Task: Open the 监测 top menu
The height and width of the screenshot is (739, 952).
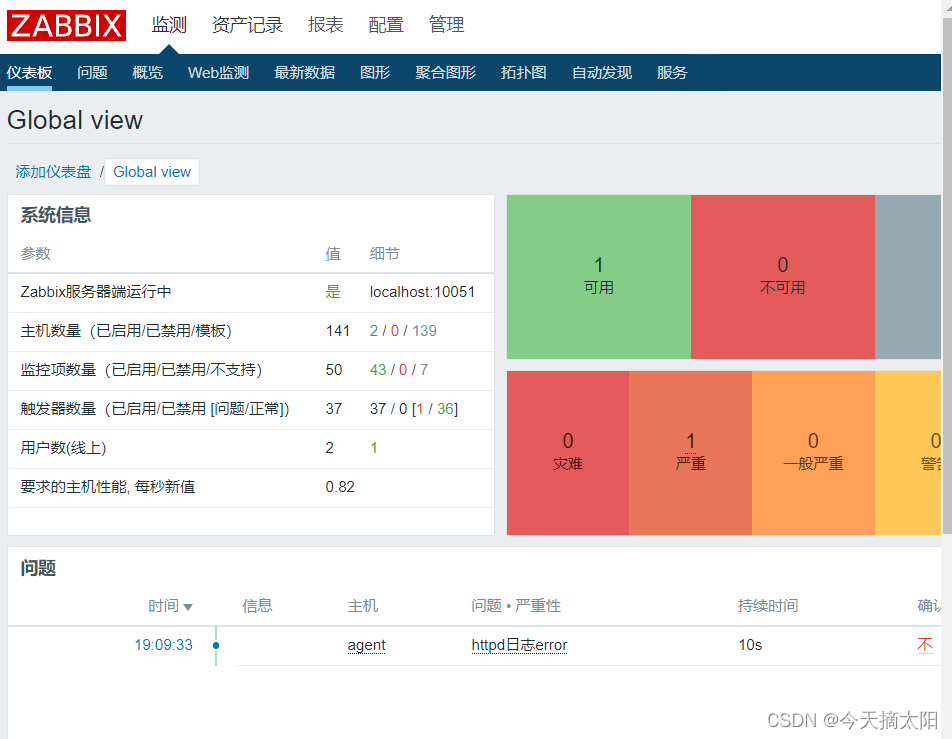Action: pyautogui.click(x=169, y=25)
